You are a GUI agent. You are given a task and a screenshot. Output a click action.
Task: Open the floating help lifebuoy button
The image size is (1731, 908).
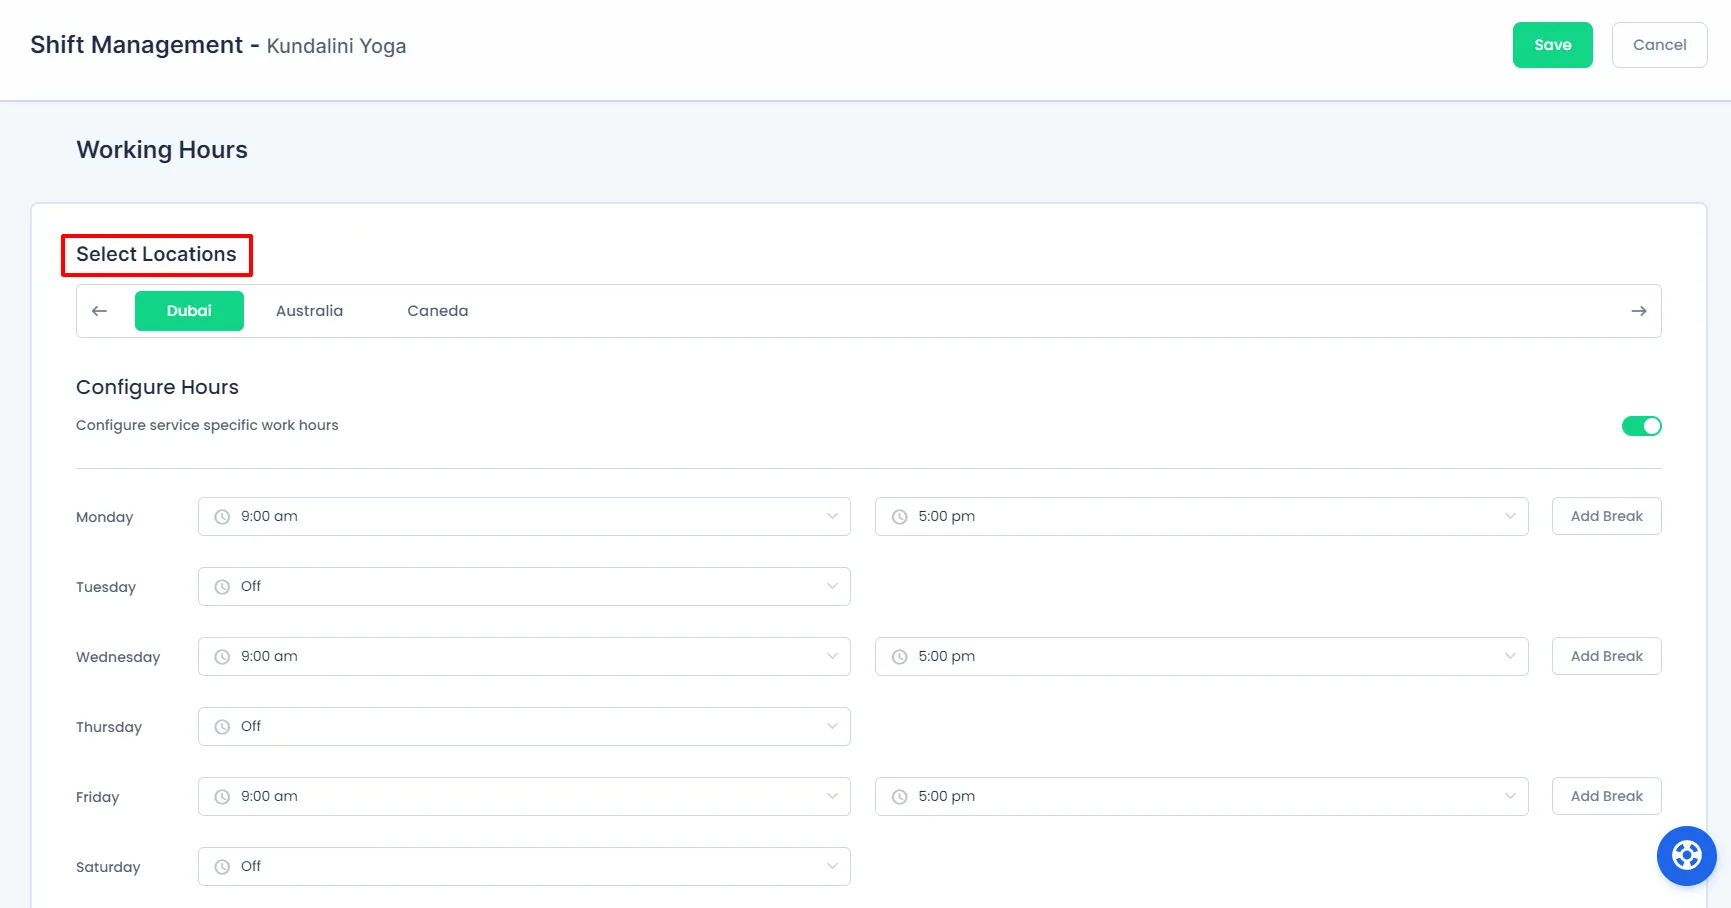1686,856
